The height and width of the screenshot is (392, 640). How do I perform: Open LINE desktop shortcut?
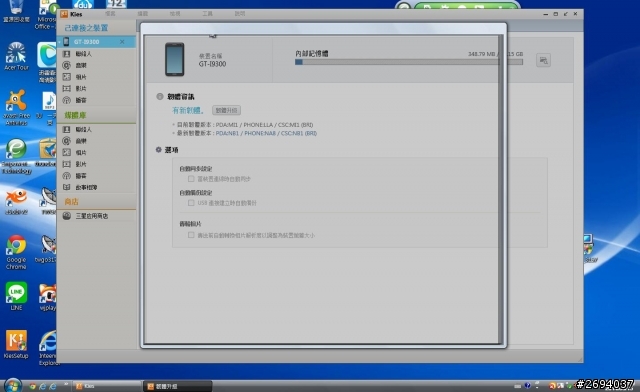(16, 296)
